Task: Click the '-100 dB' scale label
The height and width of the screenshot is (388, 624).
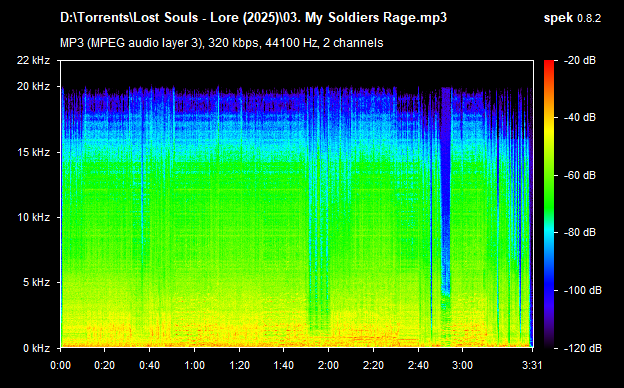Action: click(x=583, y=290)
